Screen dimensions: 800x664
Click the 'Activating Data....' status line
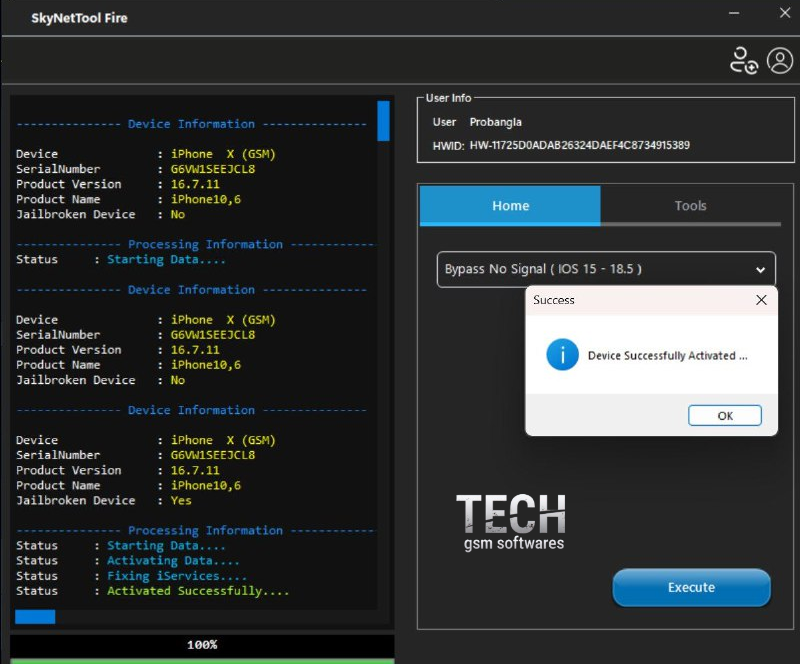[x=173, y=560]
